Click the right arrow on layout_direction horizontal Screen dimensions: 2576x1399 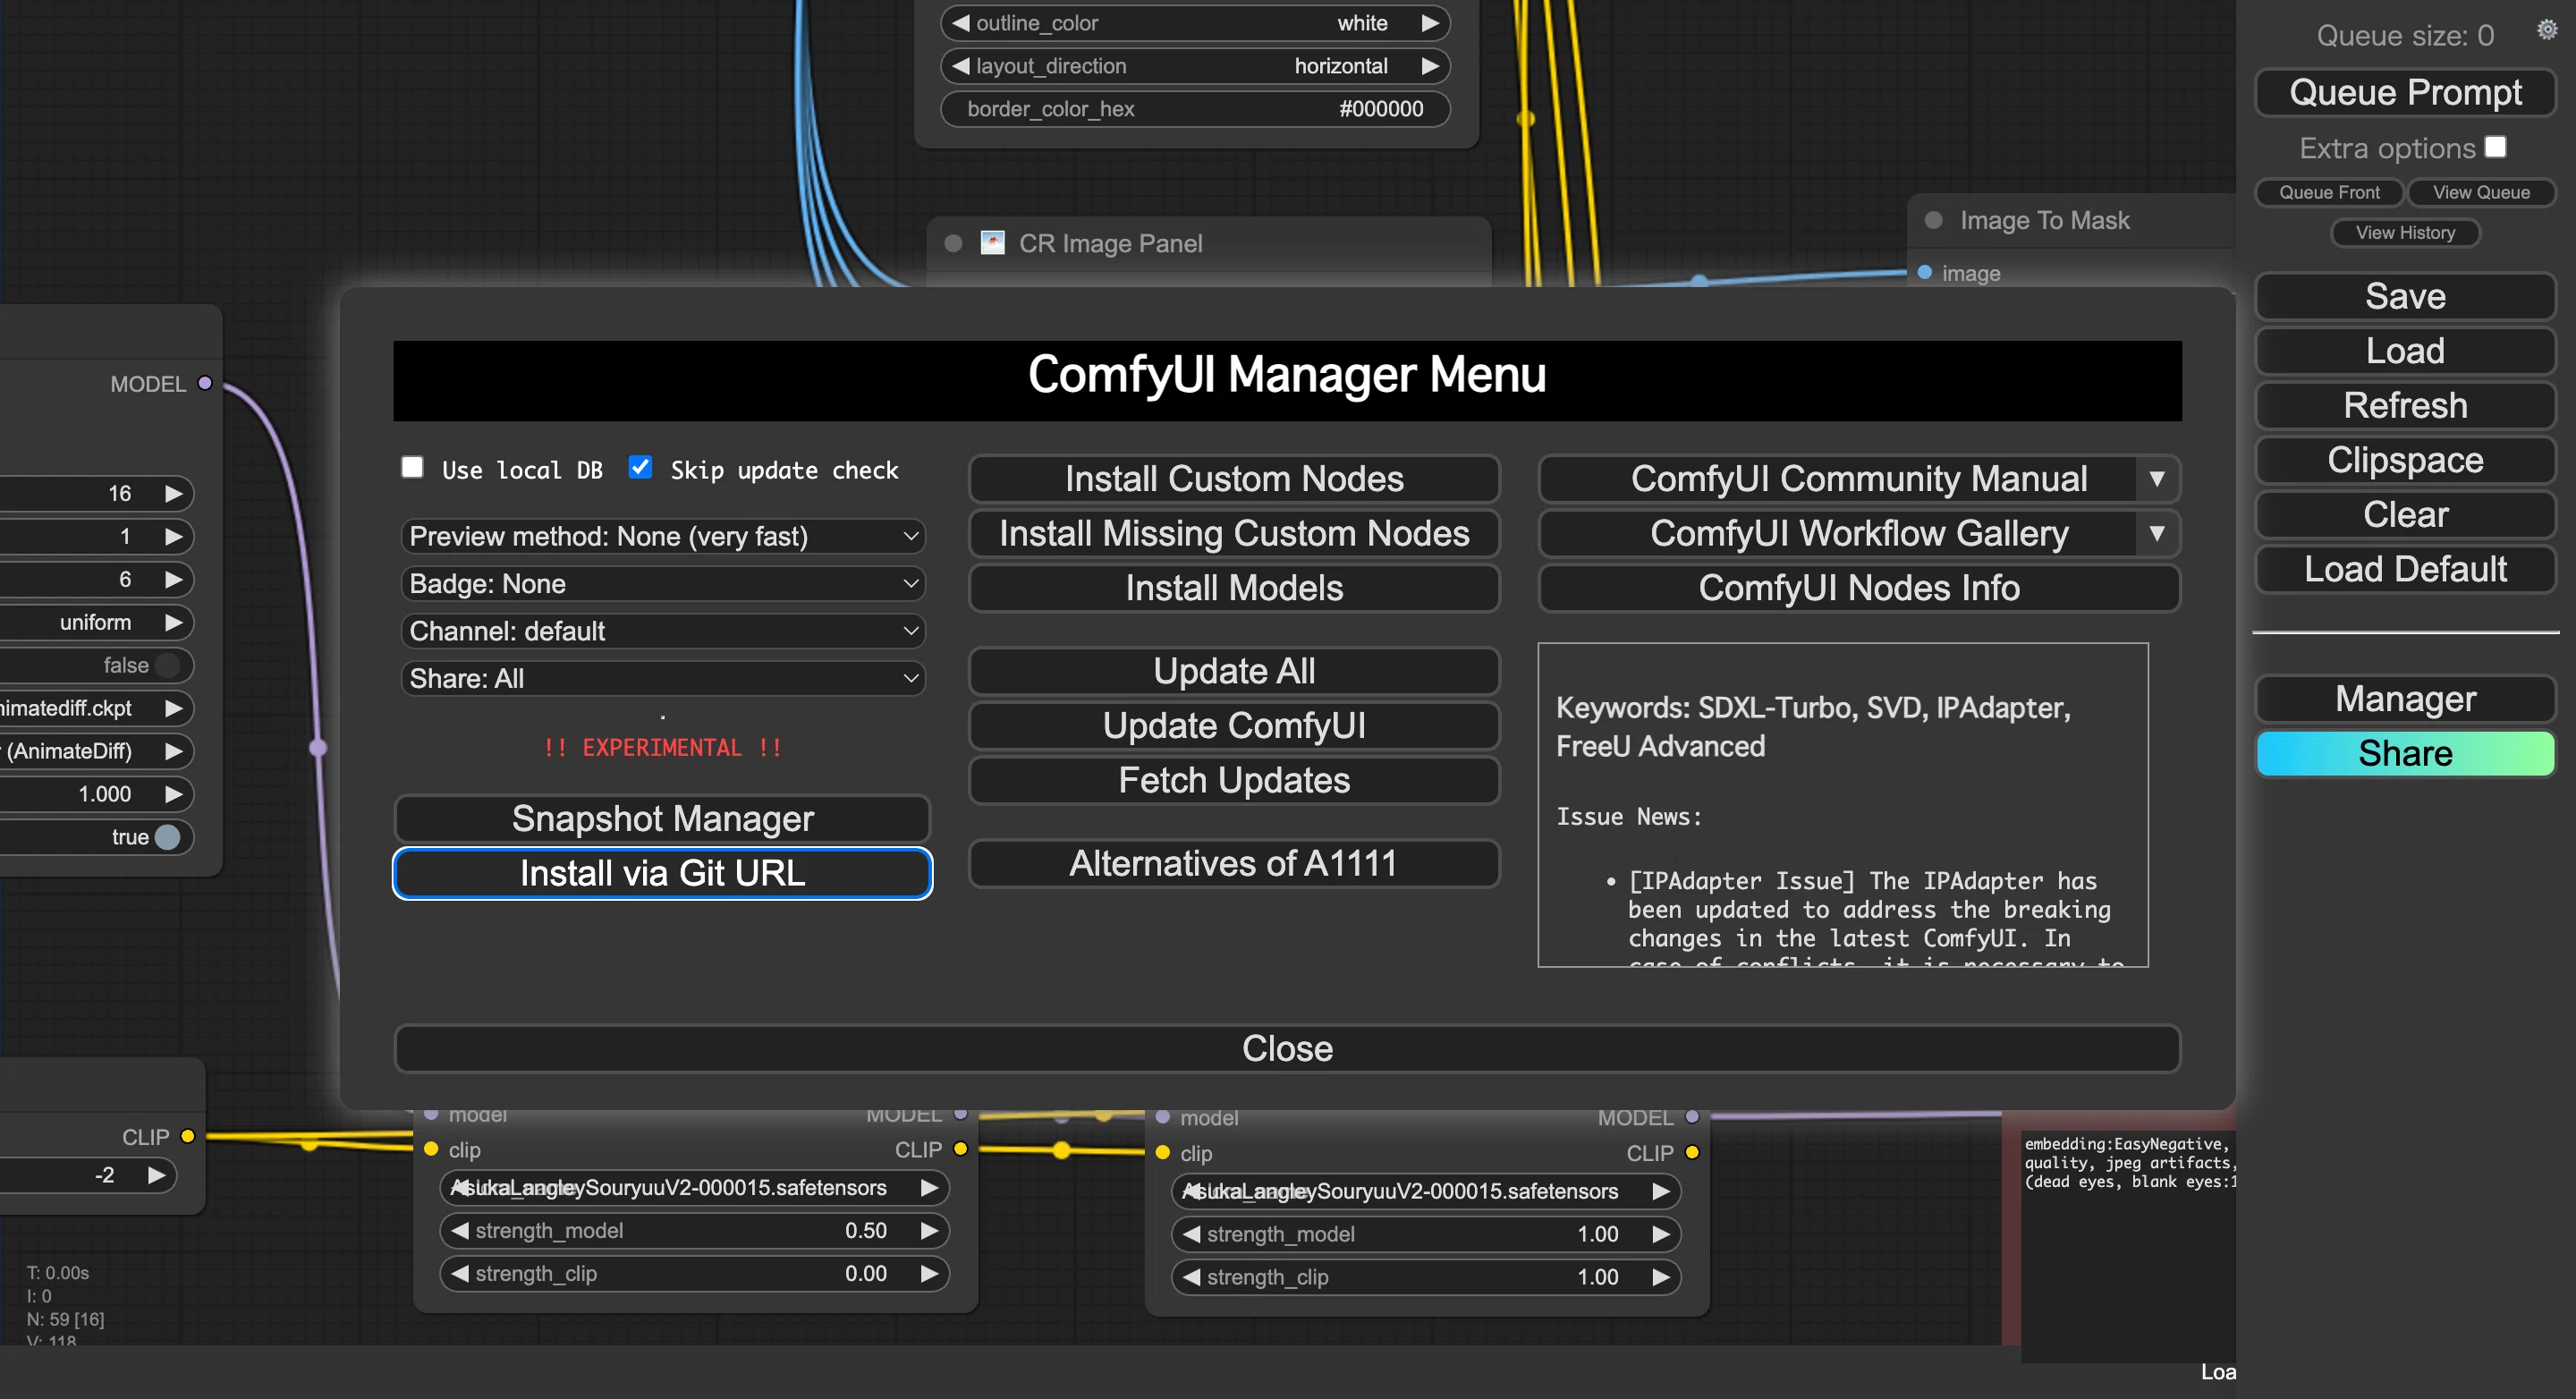coord(1430,66)
